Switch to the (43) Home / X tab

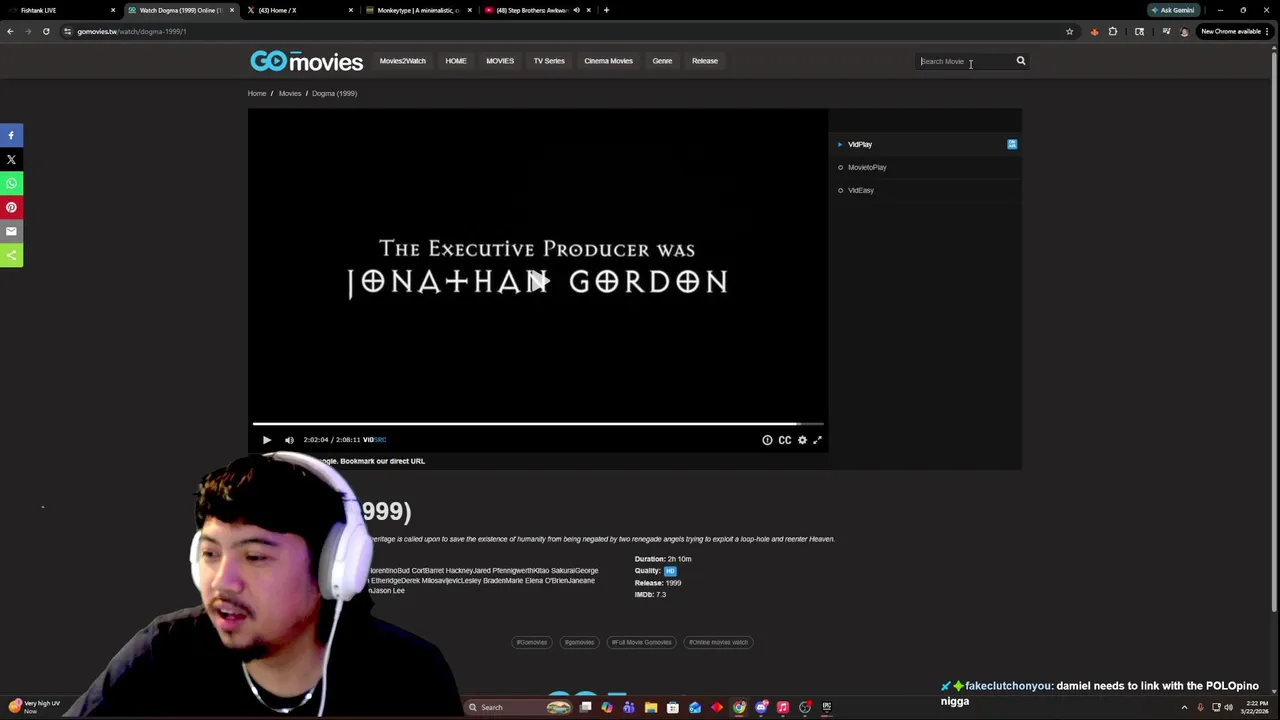pyautogui.click(x=298, y=10)
